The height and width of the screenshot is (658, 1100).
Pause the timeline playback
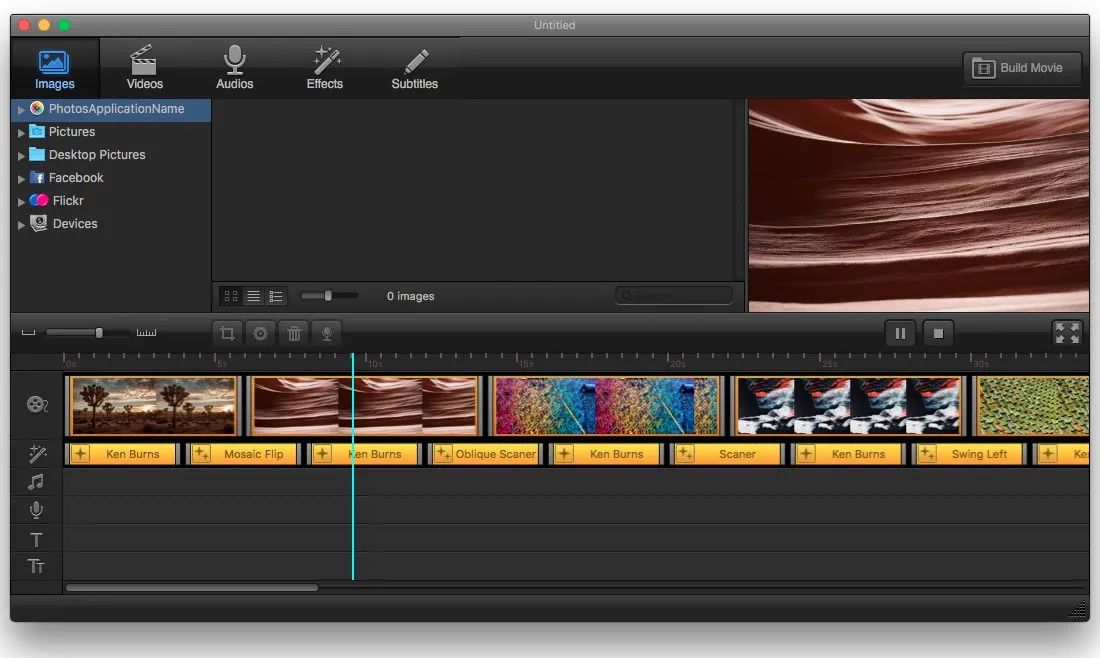click(x=900, y=333)
